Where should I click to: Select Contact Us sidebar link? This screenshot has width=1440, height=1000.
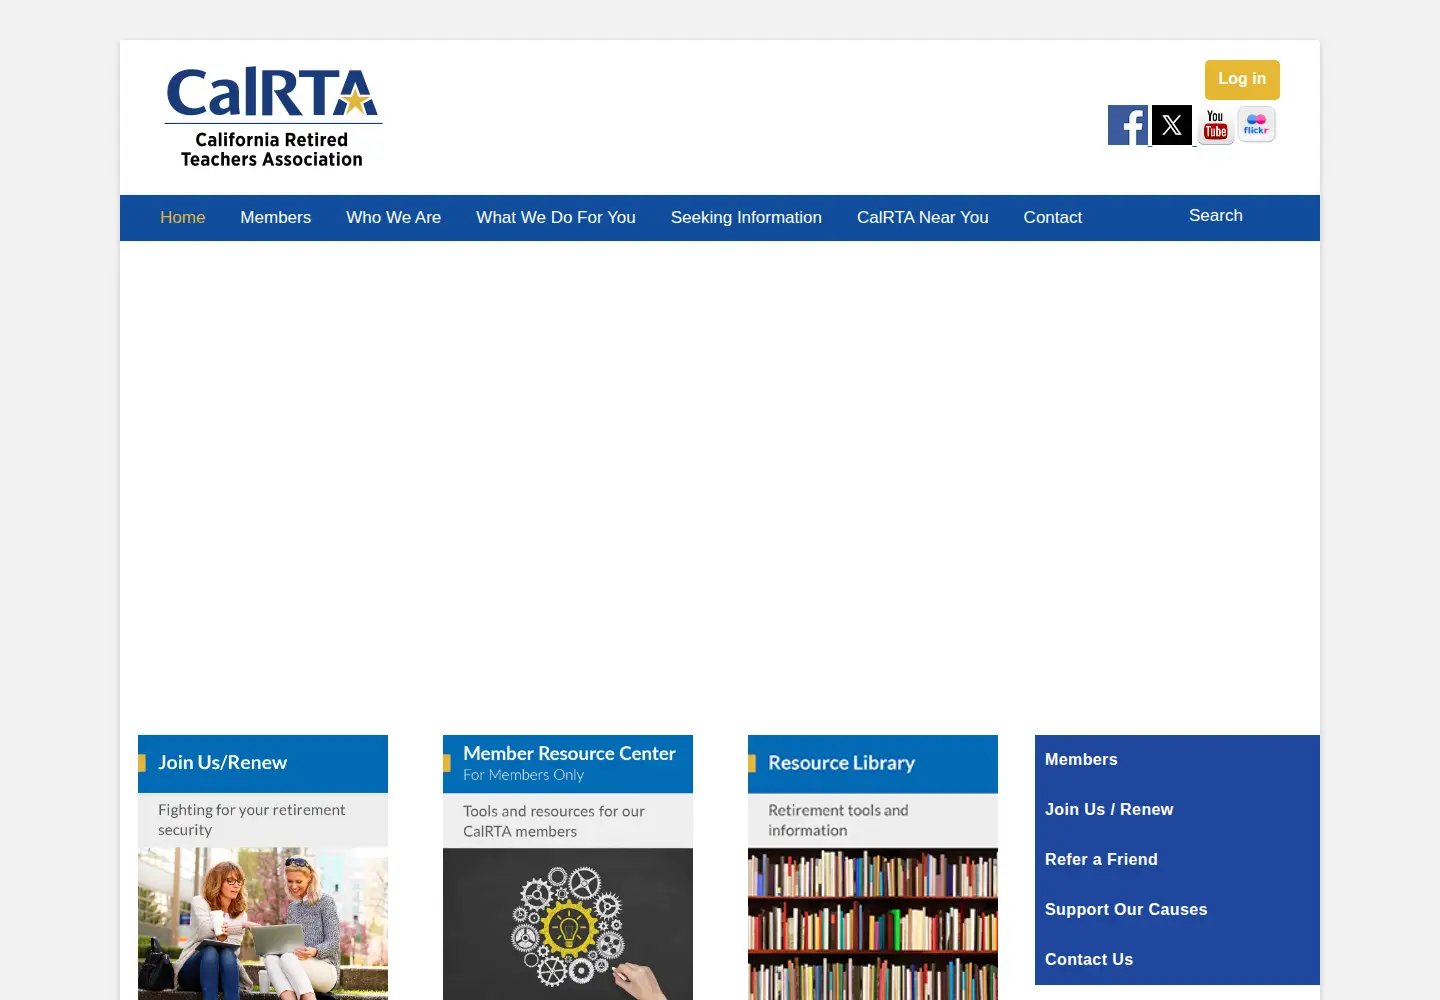pos(1089,960)
